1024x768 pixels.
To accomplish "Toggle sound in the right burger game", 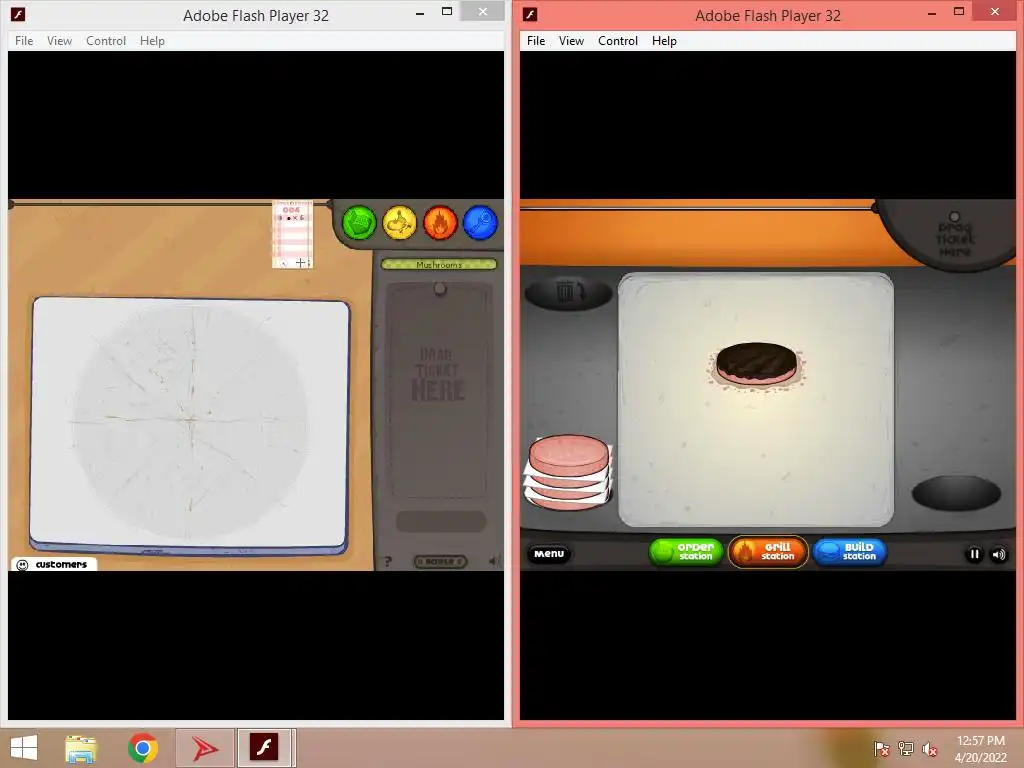I will tap(999, 554).
